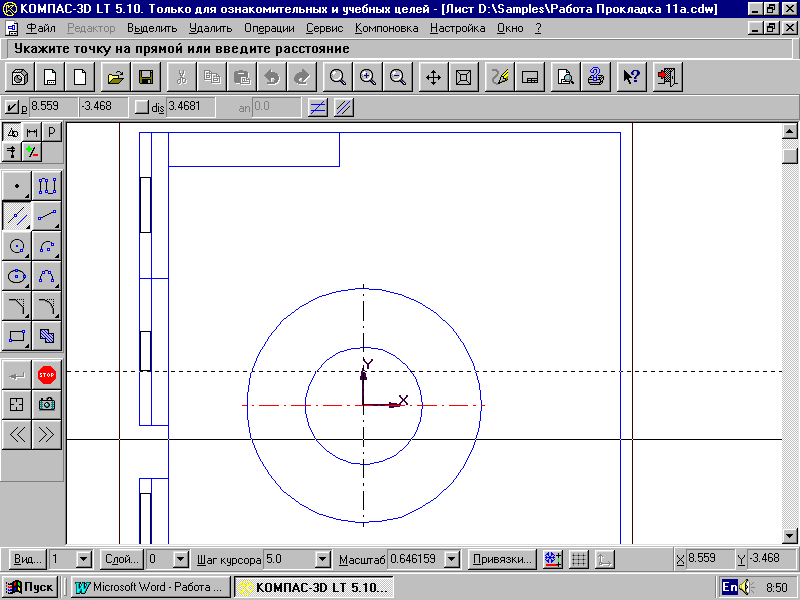Image resolution: width=800 pixels, height=600 pixels.
Task: Click the Print Preview icon
Action: point(565,77)
